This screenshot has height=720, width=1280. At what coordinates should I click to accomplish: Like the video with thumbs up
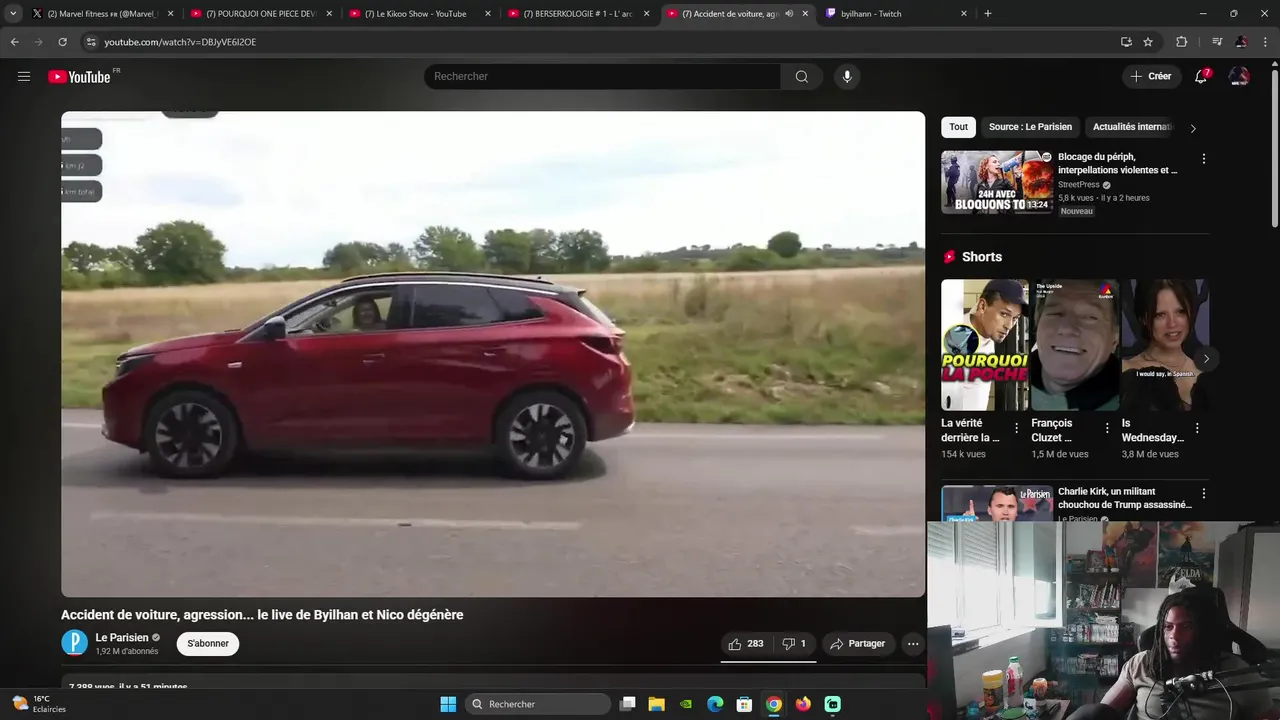click(746, 644)
